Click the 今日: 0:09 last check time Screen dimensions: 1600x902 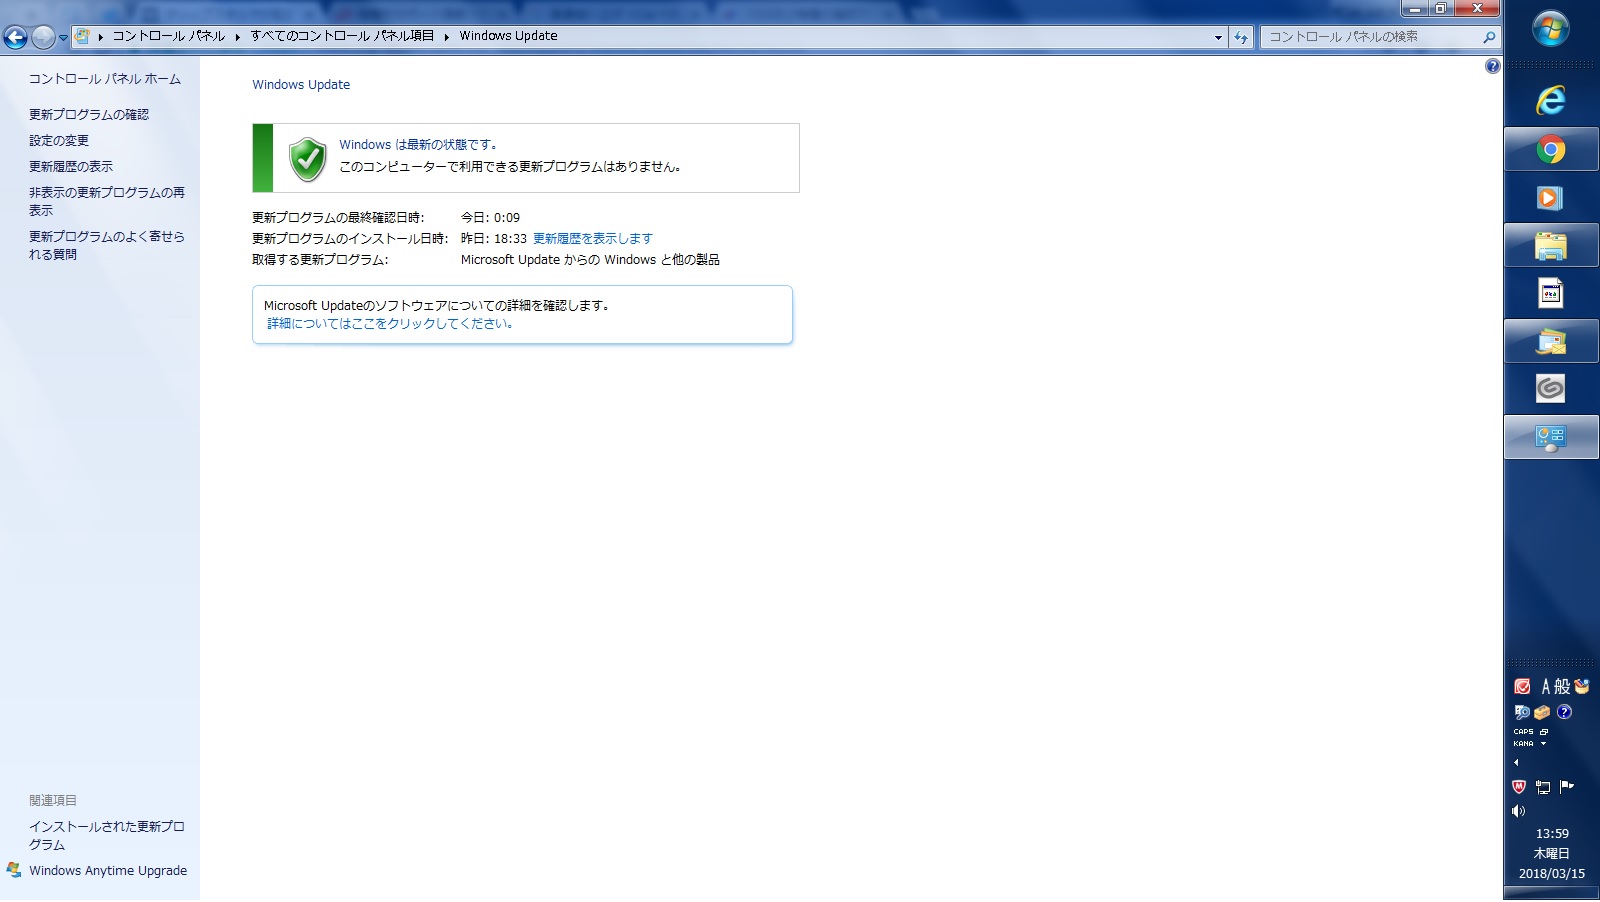tap(490, 218)
